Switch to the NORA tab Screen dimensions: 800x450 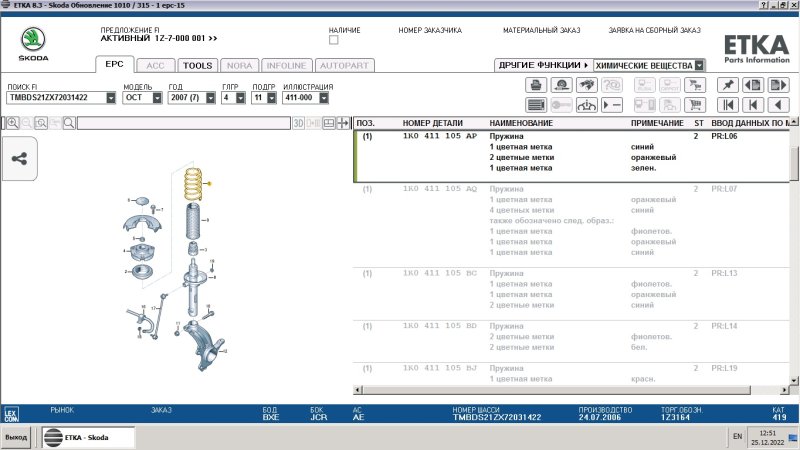pos(239,66)
